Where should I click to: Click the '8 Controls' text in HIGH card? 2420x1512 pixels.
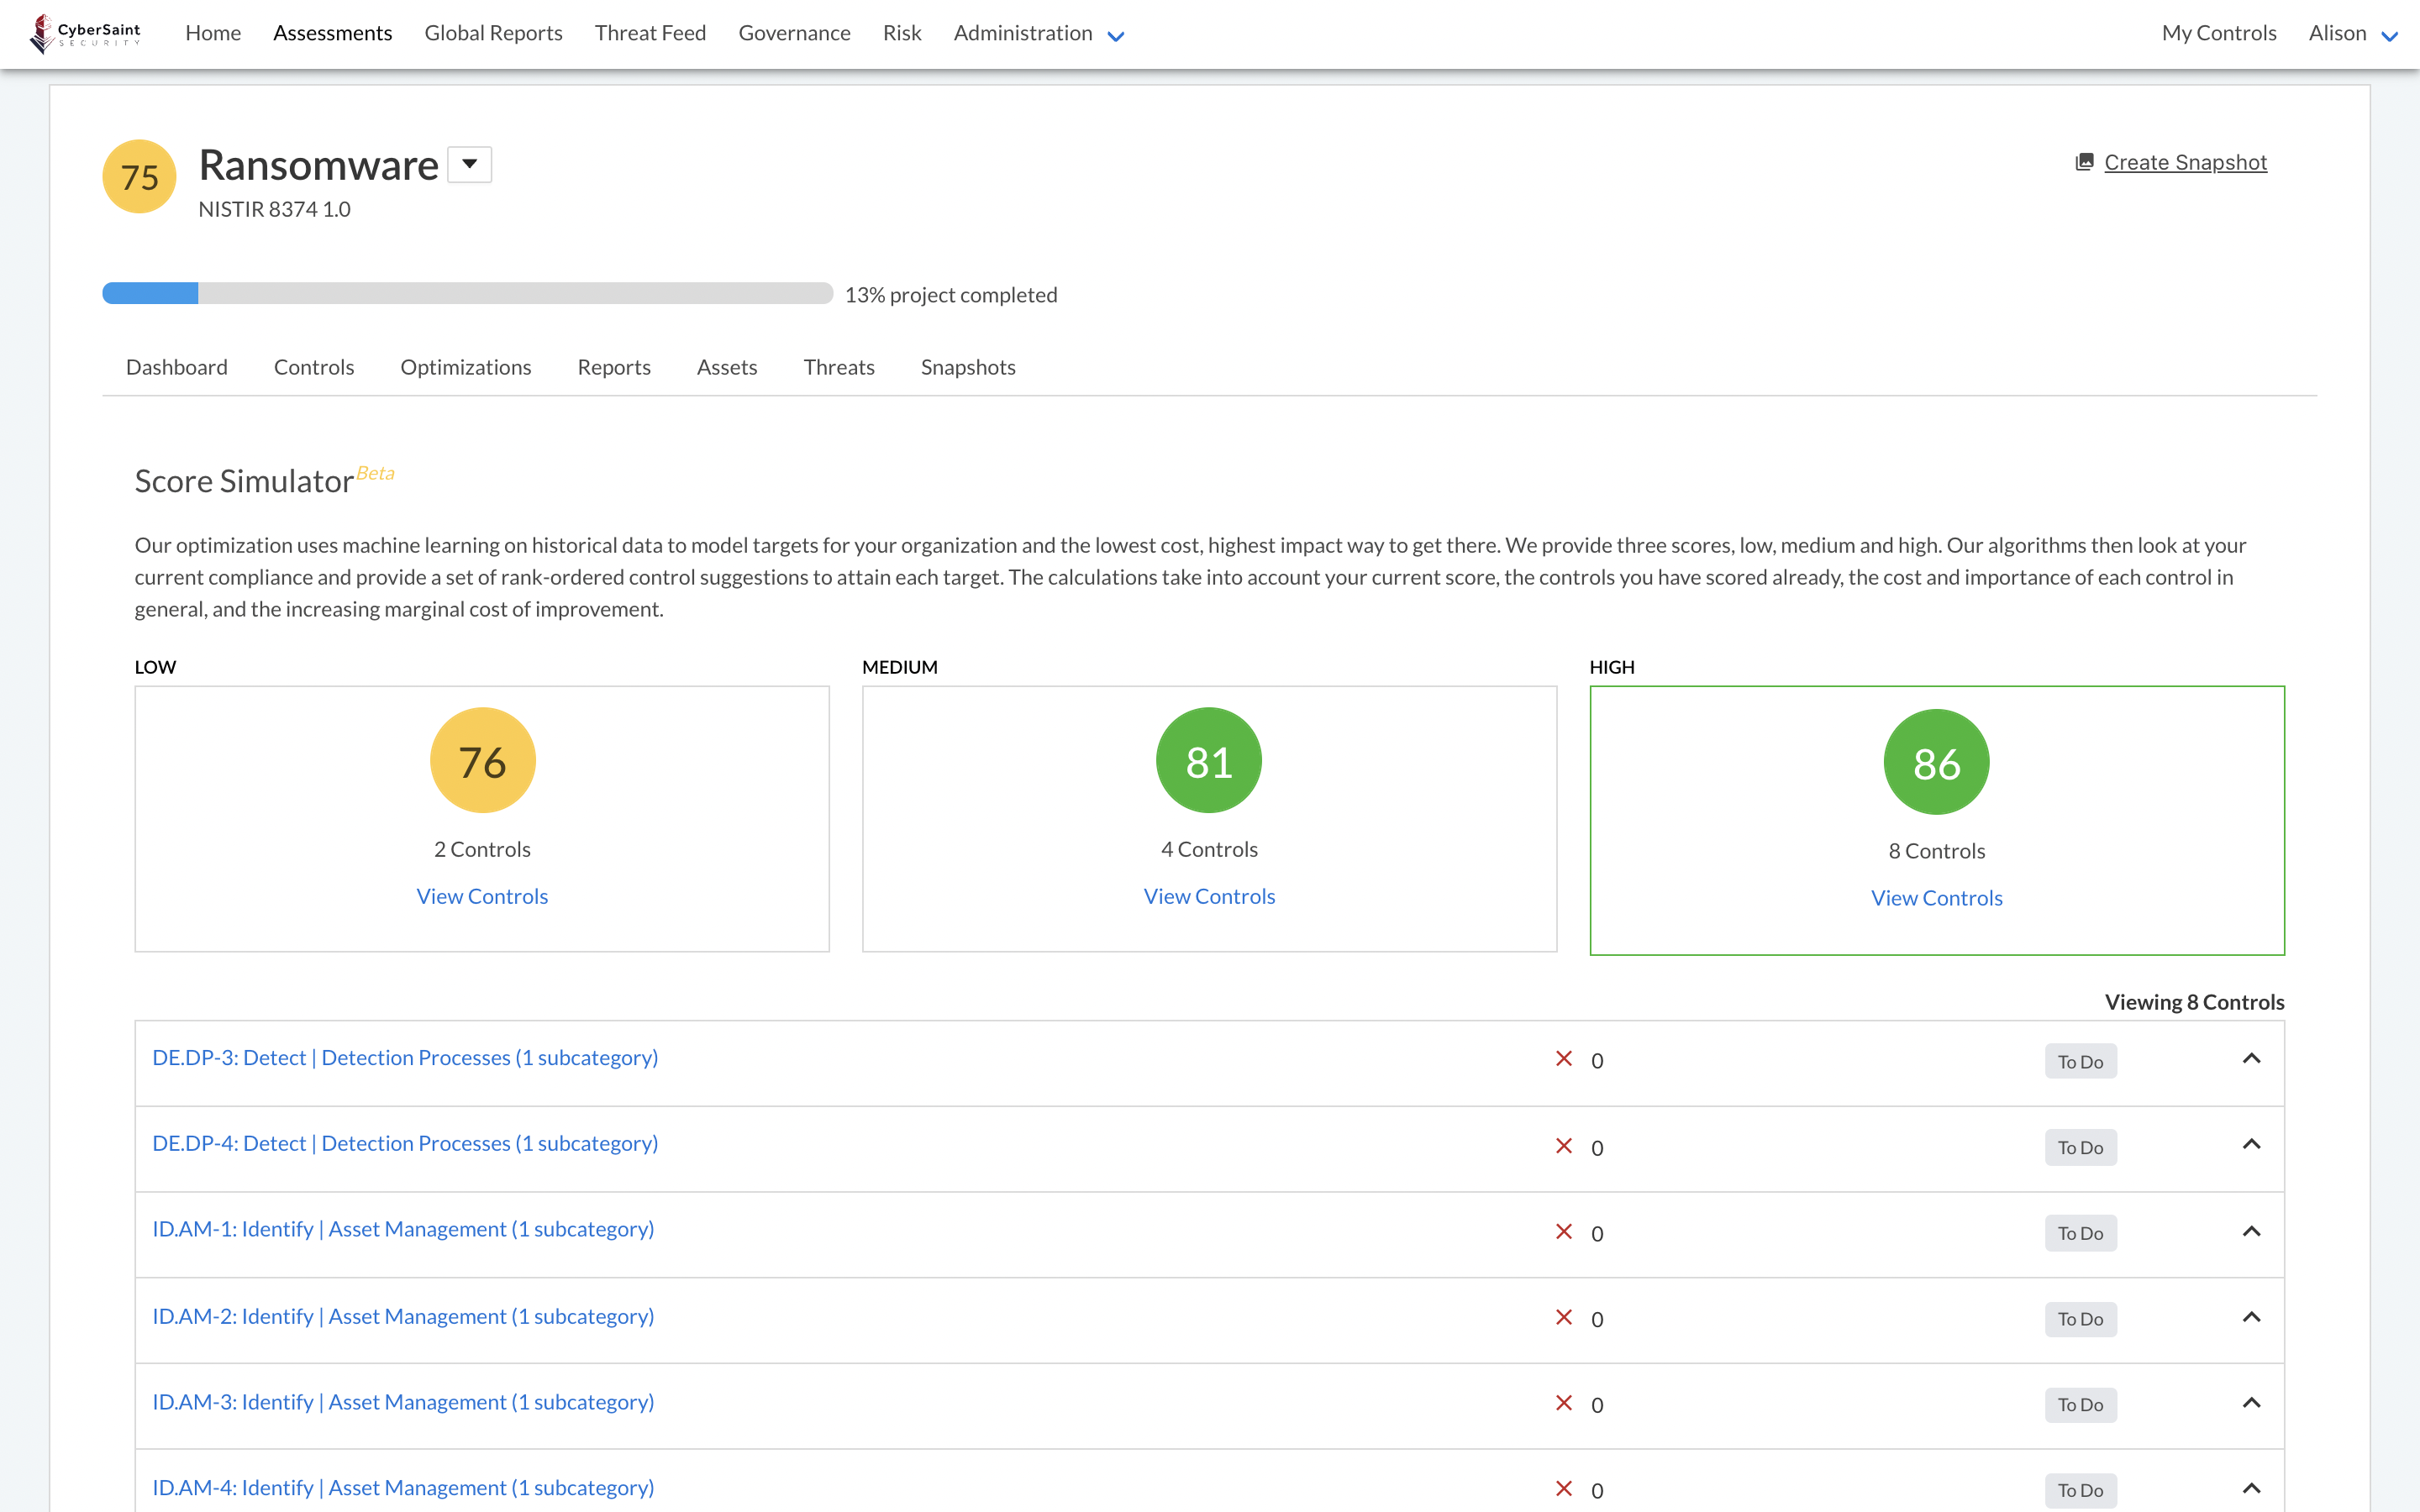point(1937,851)
